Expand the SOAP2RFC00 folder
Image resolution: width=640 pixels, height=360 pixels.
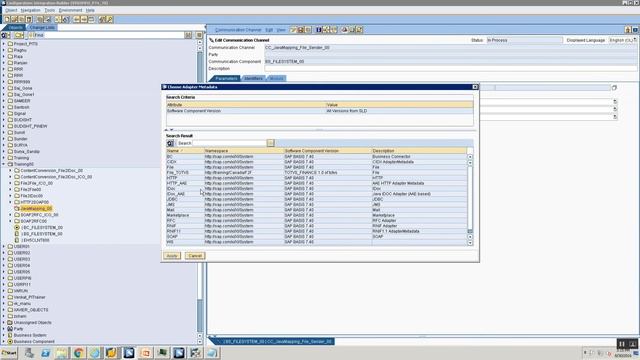click(x=10, y=221)
